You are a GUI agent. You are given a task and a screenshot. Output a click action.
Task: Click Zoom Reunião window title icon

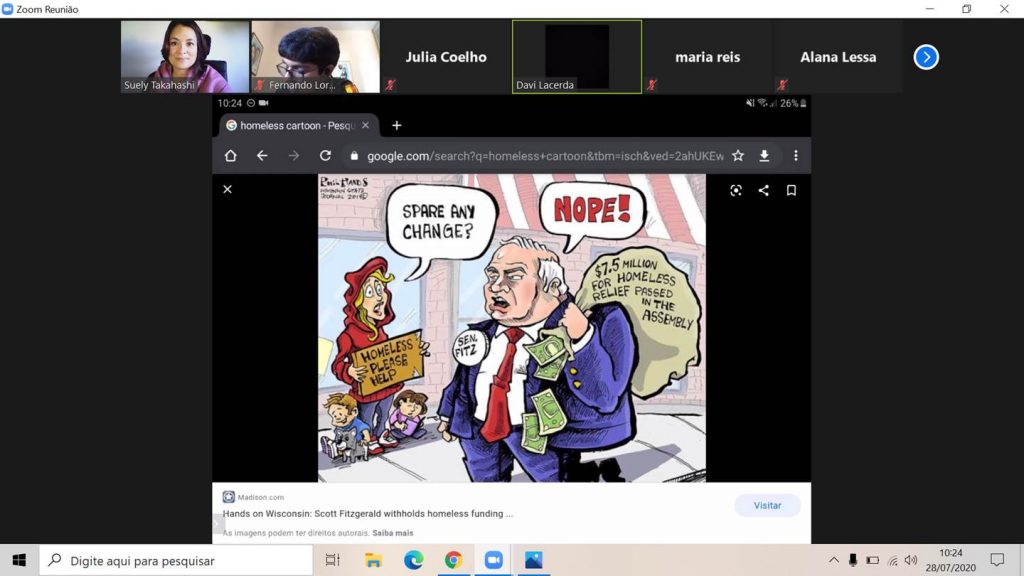[x=8, y=9]
